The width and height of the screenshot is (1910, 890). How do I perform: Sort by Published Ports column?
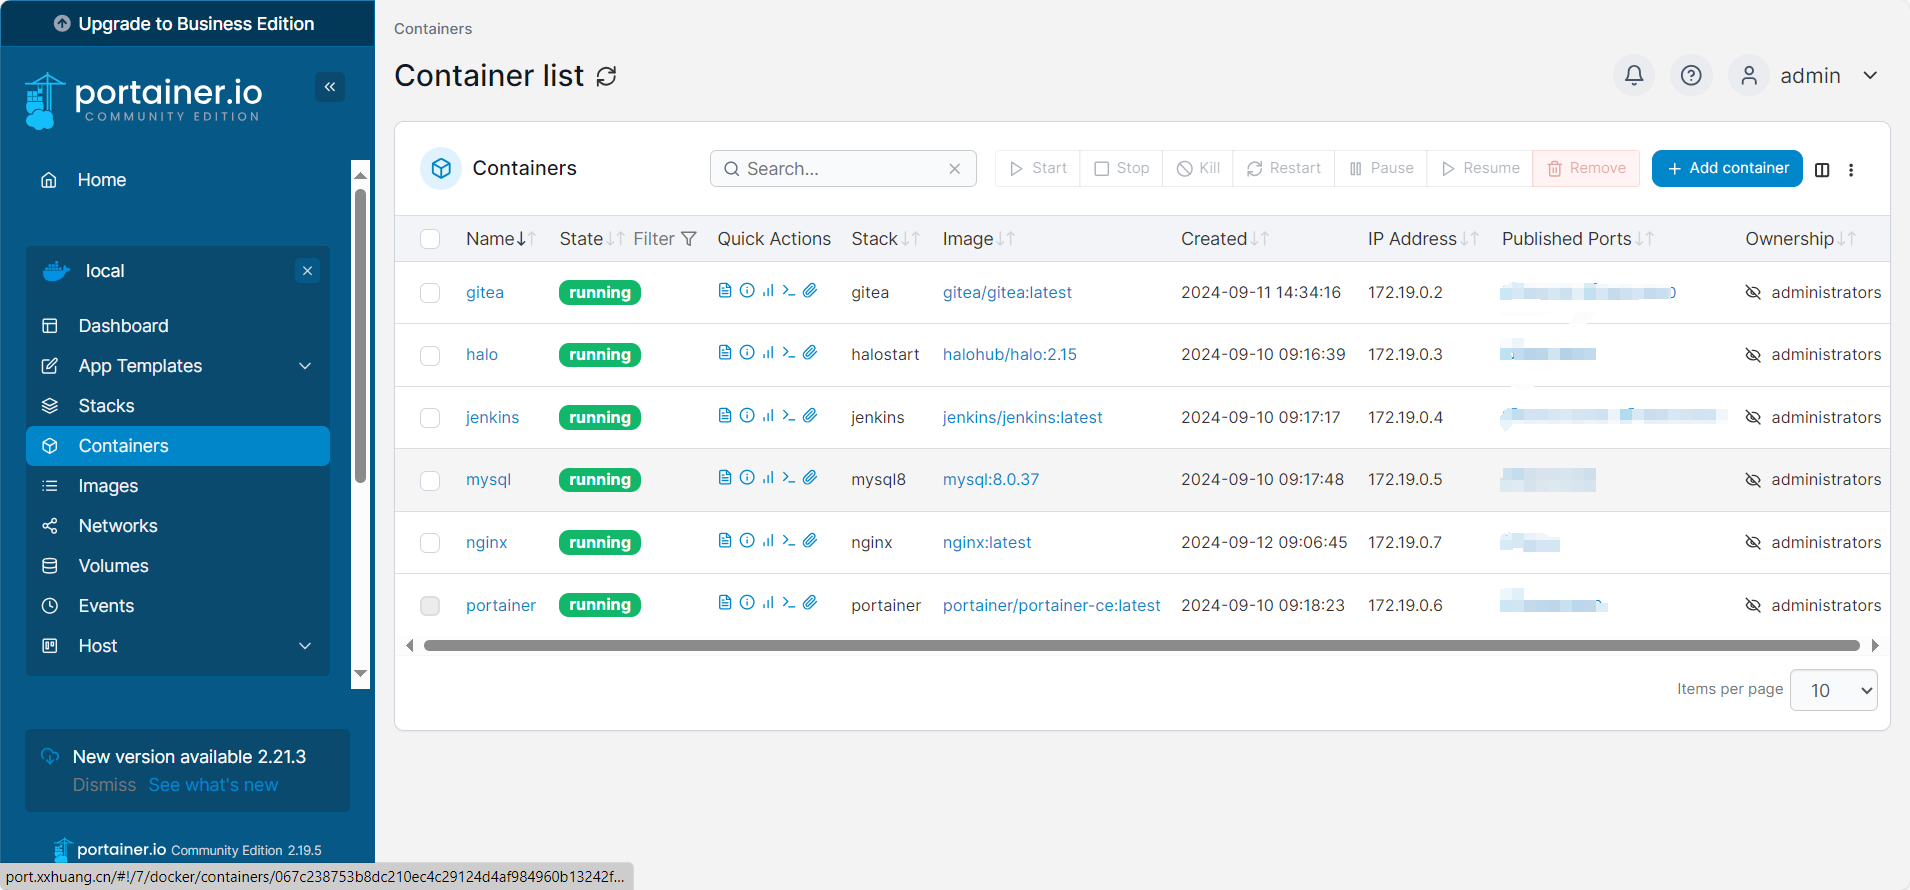tap(1577, 239)
